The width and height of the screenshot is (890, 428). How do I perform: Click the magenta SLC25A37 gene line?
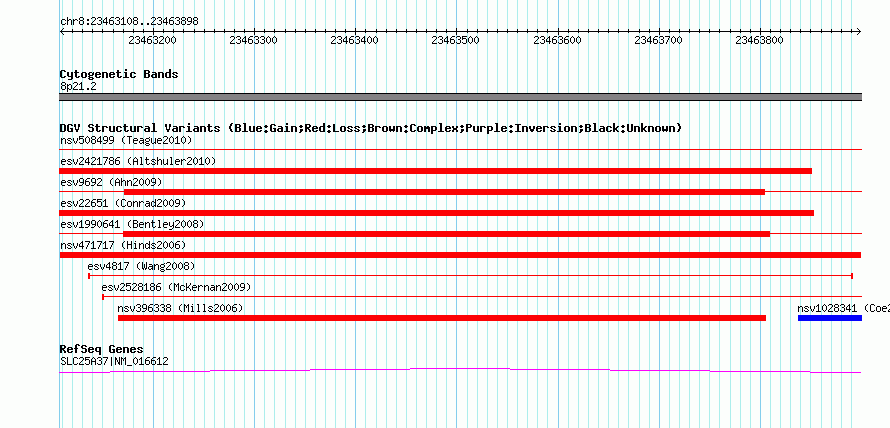[460, 371]
